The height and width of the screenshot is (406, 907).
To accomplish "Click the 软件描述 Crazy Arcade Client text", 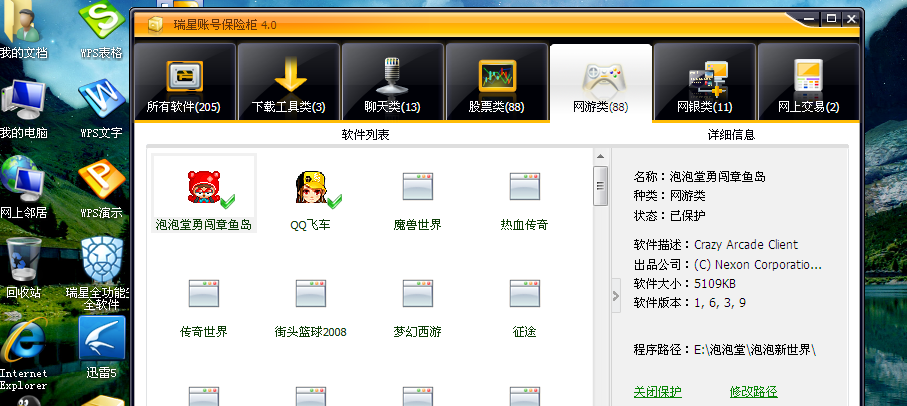I will pos(716,245).
